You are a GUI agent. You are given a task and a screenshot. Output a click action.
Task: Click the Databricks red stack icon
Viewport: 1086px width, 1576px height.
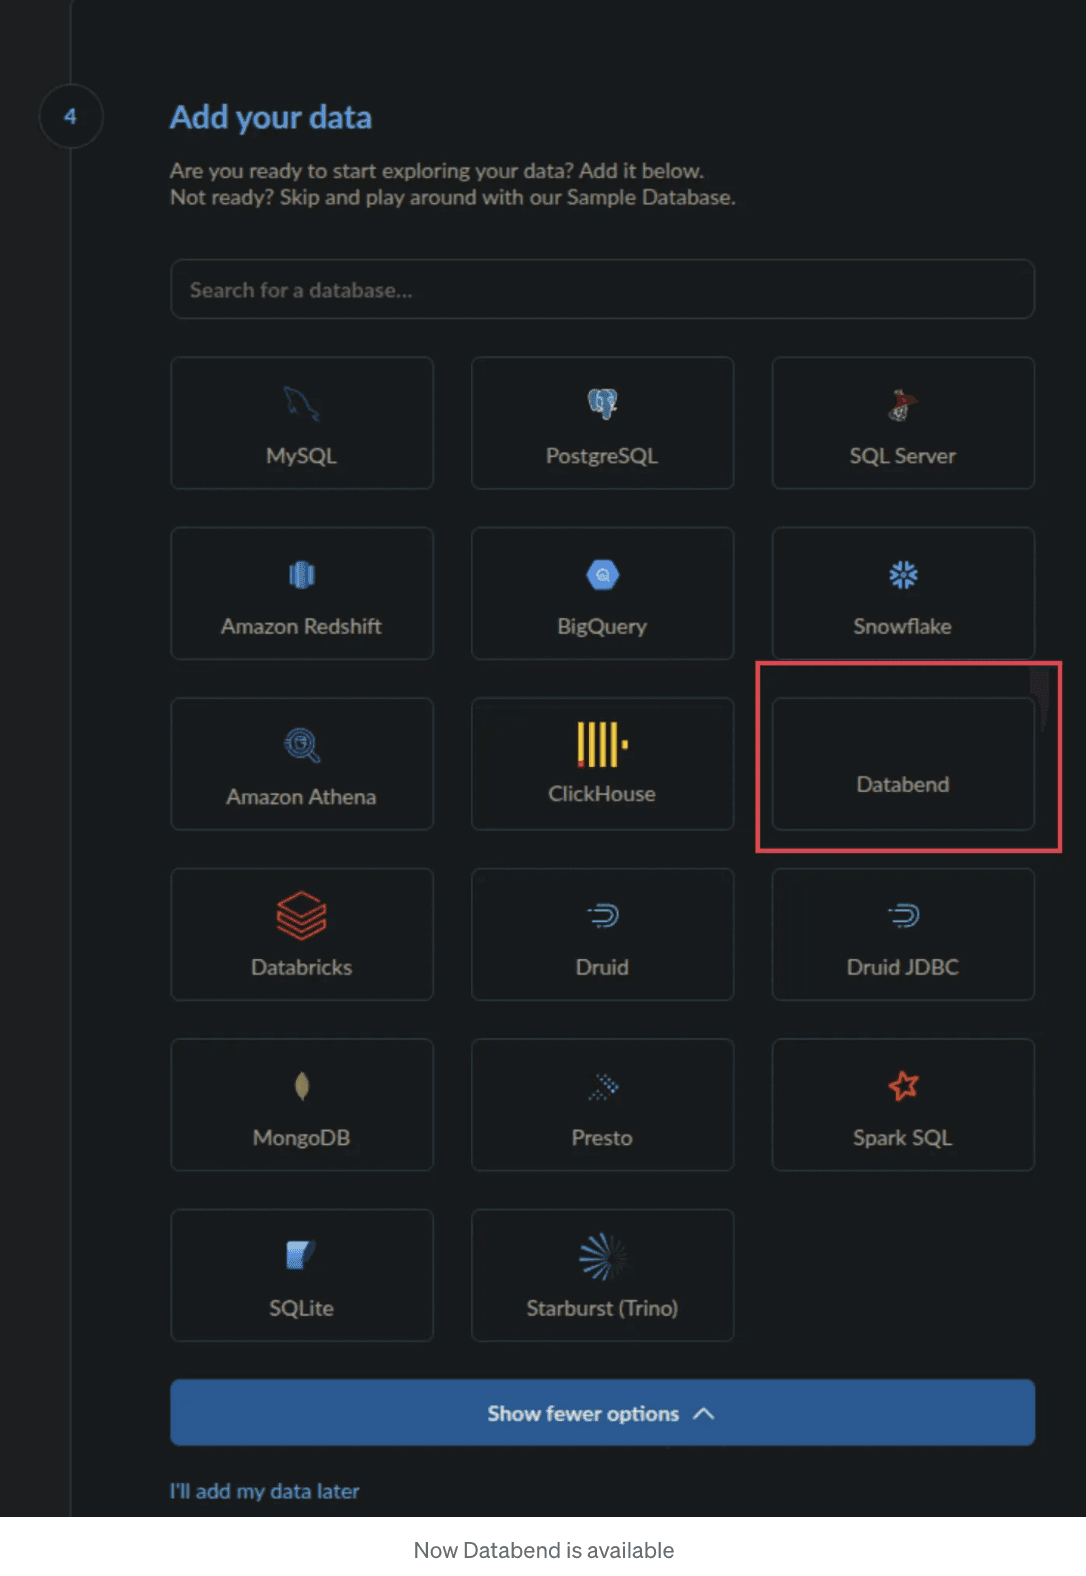click(302, 915)
